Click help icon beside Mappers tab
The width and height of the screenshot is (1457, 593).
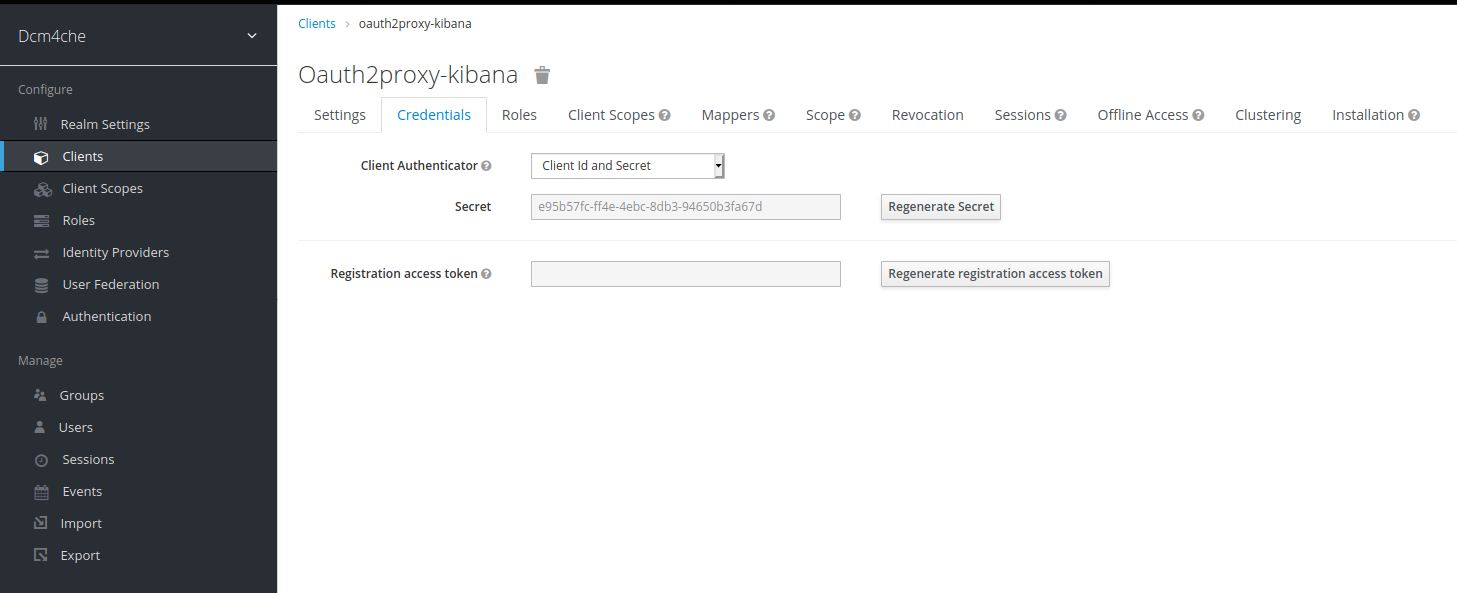point(769,115)
